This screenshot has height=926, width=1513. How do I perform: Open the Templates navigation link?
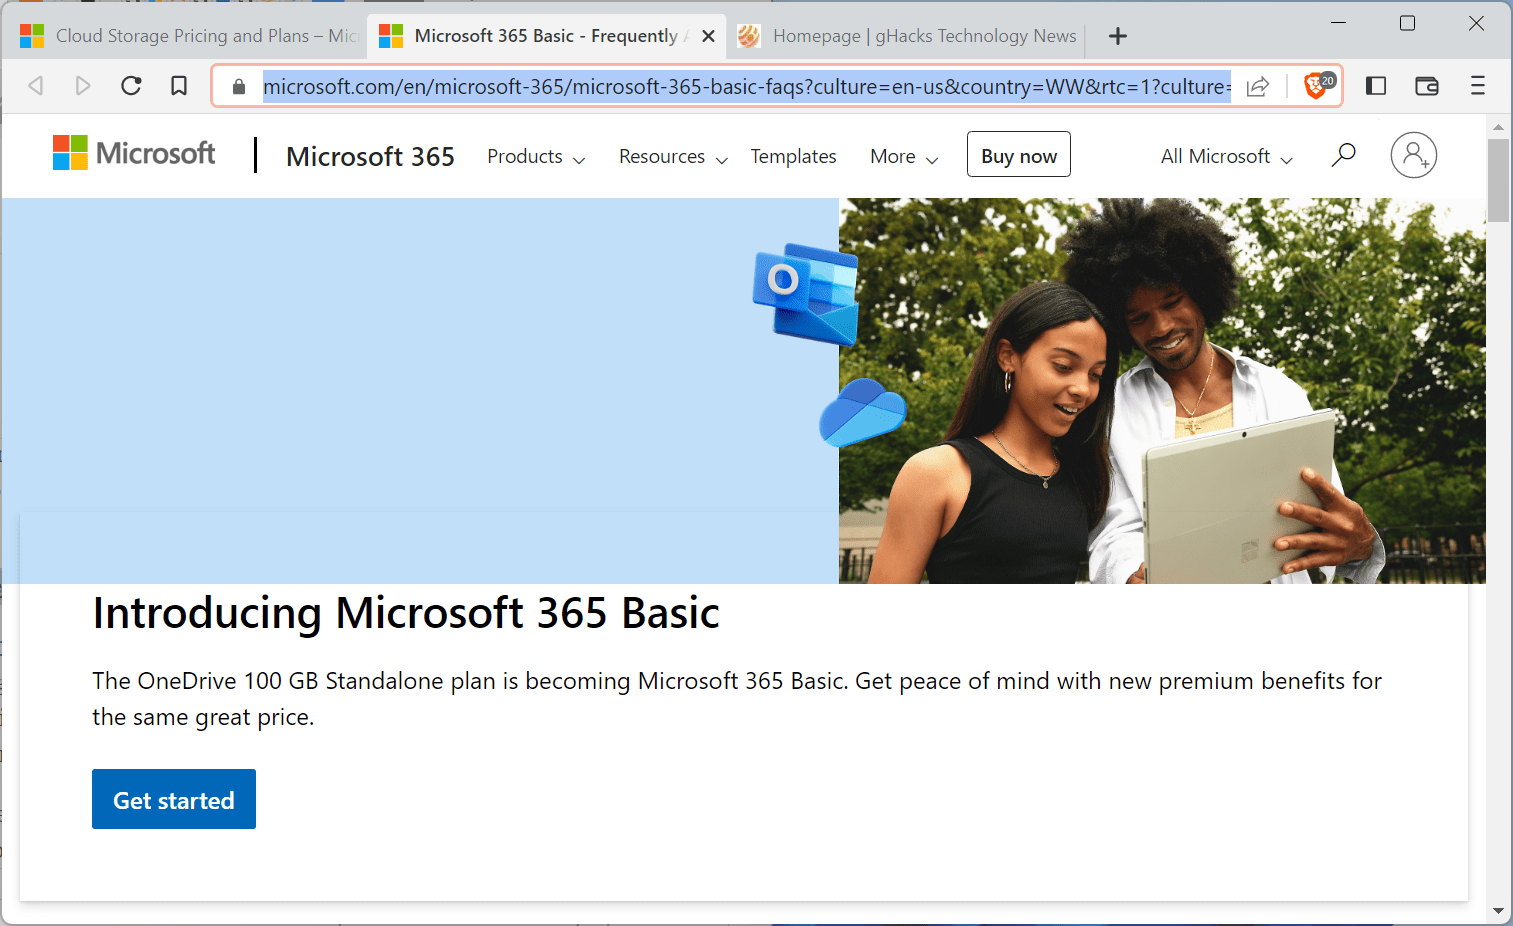click(793, 157)
